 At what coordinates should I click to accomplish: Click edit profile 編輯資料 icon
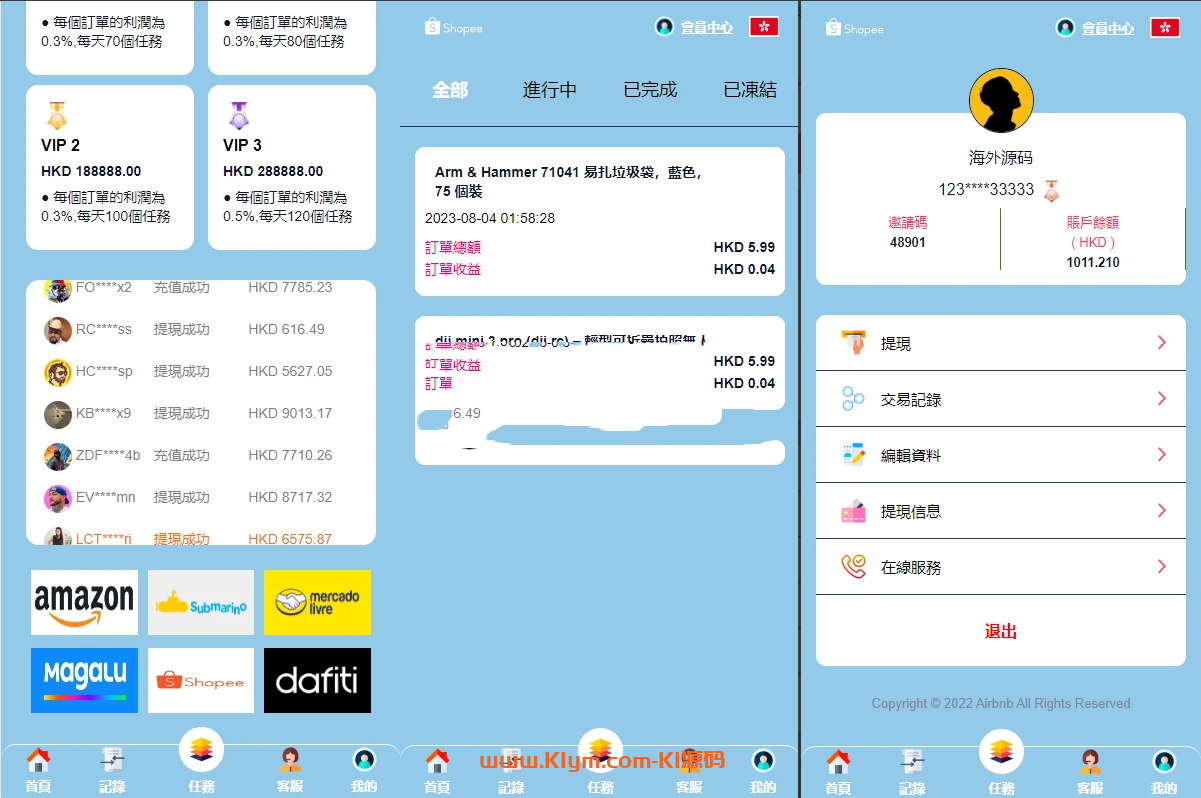[853, 455]
